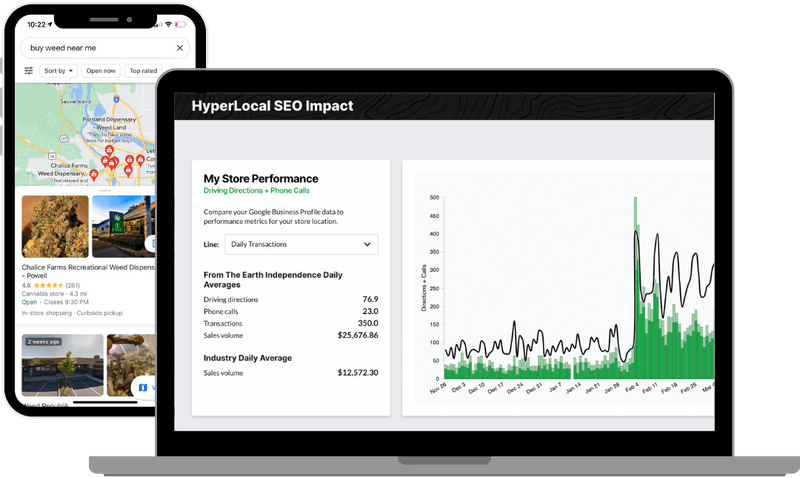Tap the phone battery status icon
Image resolution: width=800 pixels, height=478 pixels.
pyautogui.click(x=180, y=24)
